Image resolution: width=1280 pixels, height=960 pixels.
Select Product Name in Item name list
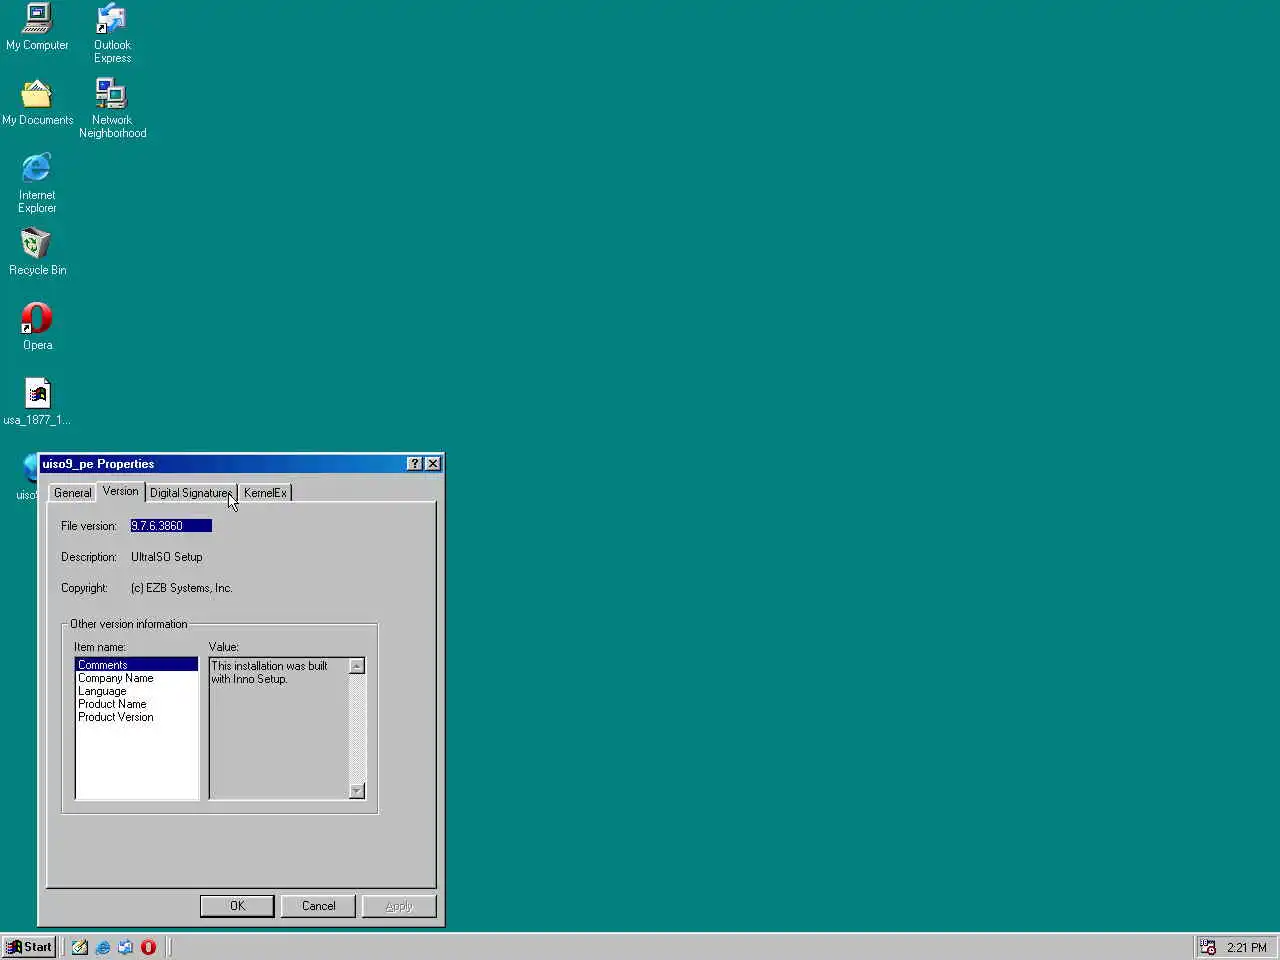point(137,704)
